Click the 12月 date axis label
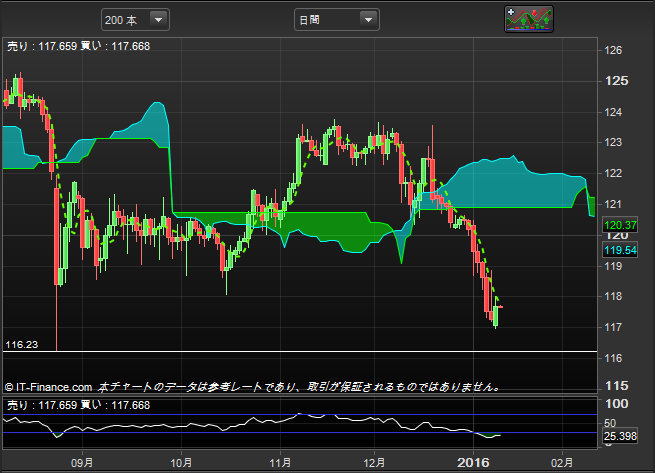The image size is (655, 473). point(374,463)
